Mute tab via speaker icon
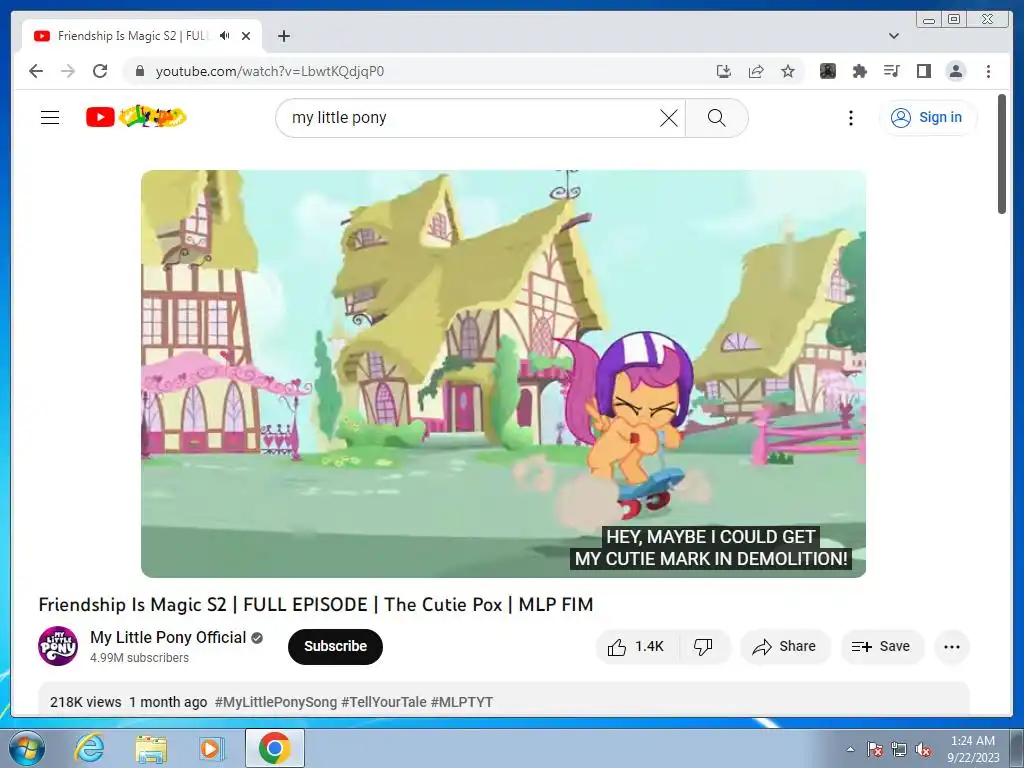Screen dimensions: 1024x768 225,36
